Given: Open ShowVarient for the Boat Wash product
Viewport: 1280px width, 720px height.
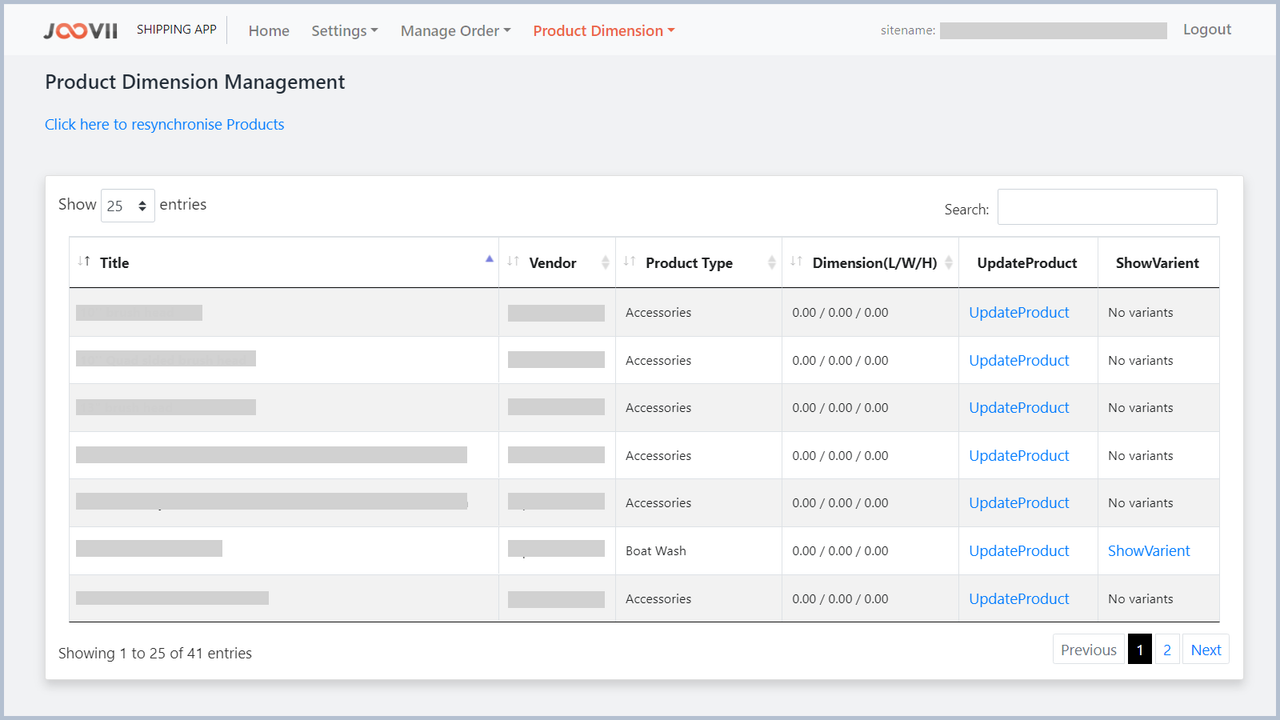Looking at the screenshot, I should coord(1148,550).
